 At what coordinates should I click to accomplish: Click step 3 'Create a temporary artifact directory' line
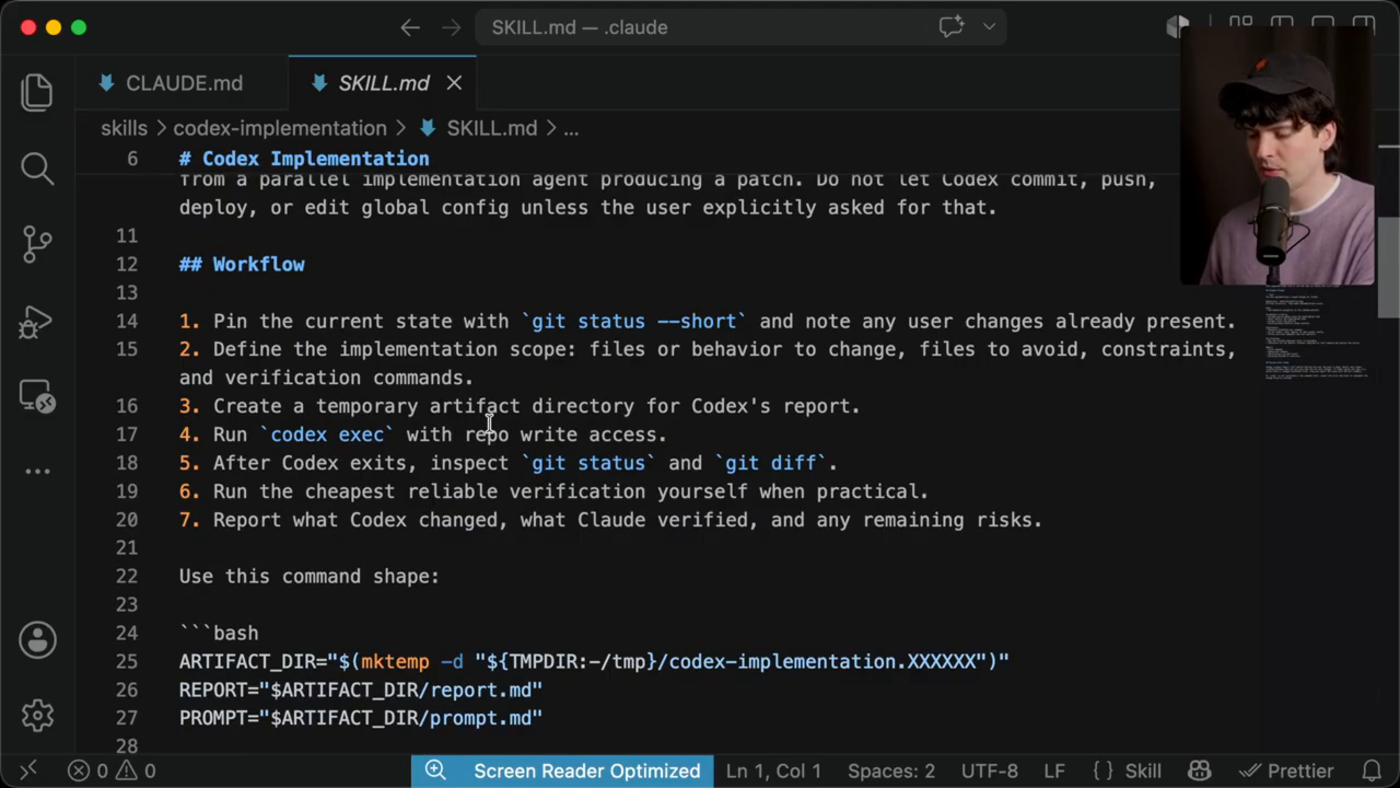point(519,406)
